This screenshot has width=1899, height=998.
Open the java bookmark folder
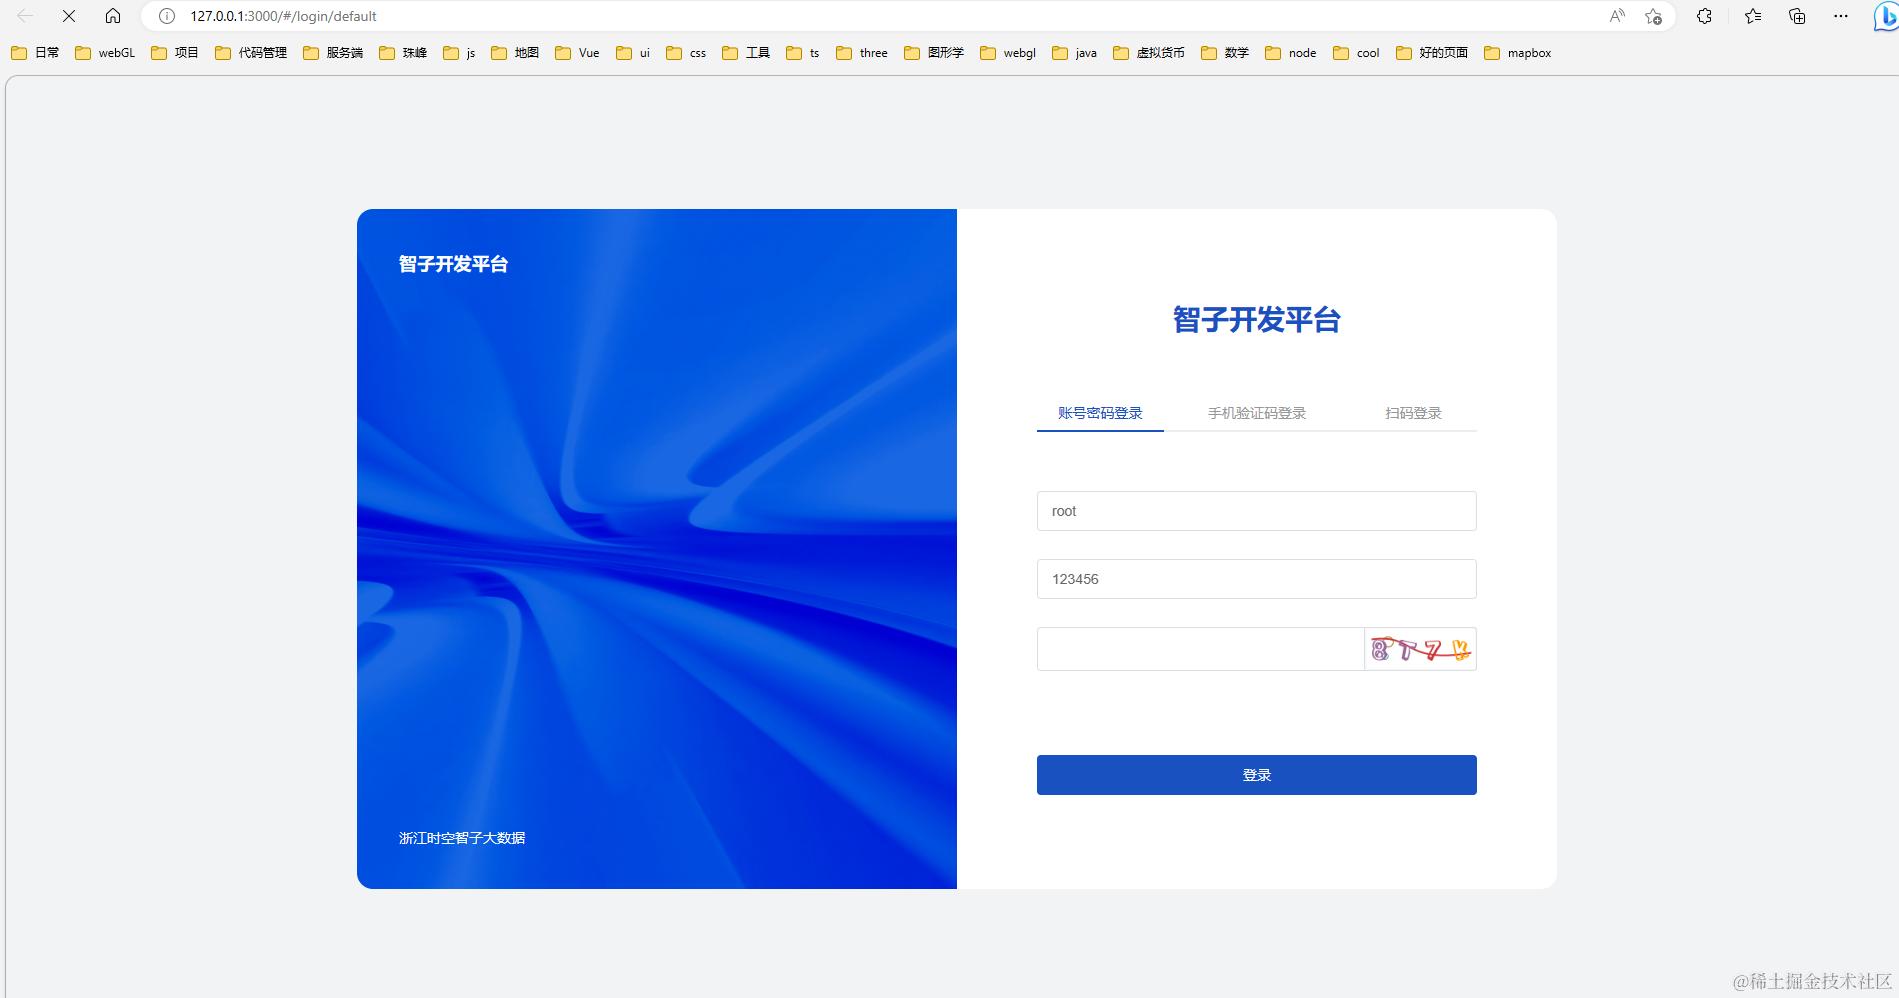[1075, 53]
